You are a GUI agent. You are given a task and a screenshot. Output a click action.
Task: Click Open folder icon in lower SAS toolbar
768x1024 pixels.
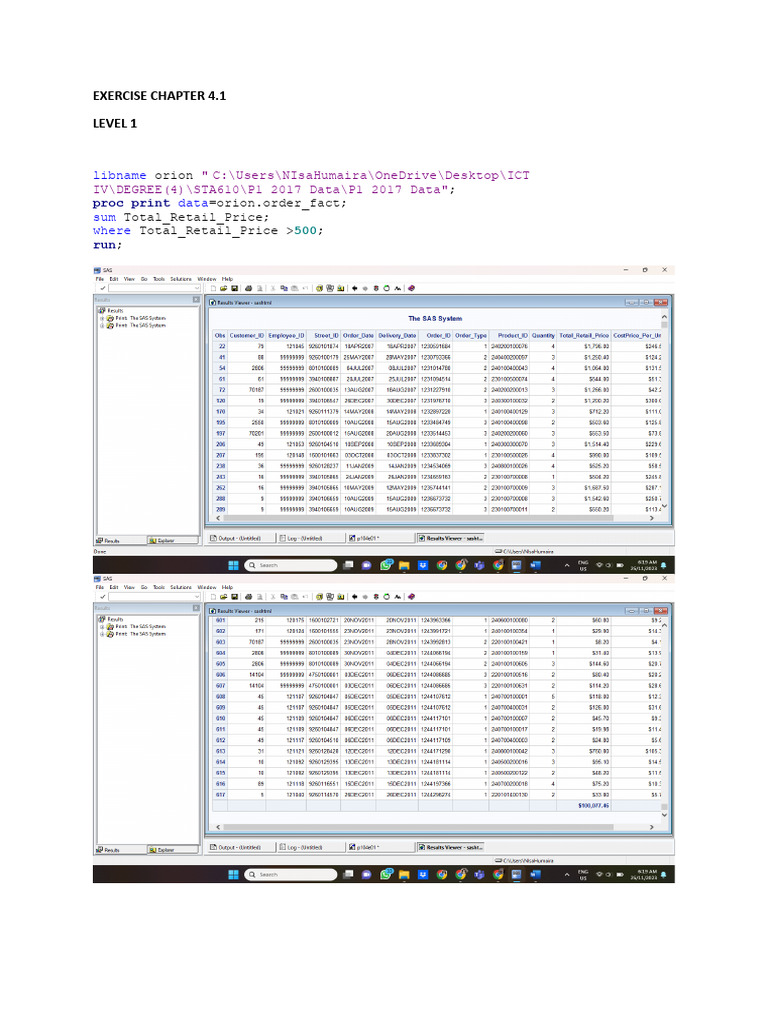click(x=223, y=596)
